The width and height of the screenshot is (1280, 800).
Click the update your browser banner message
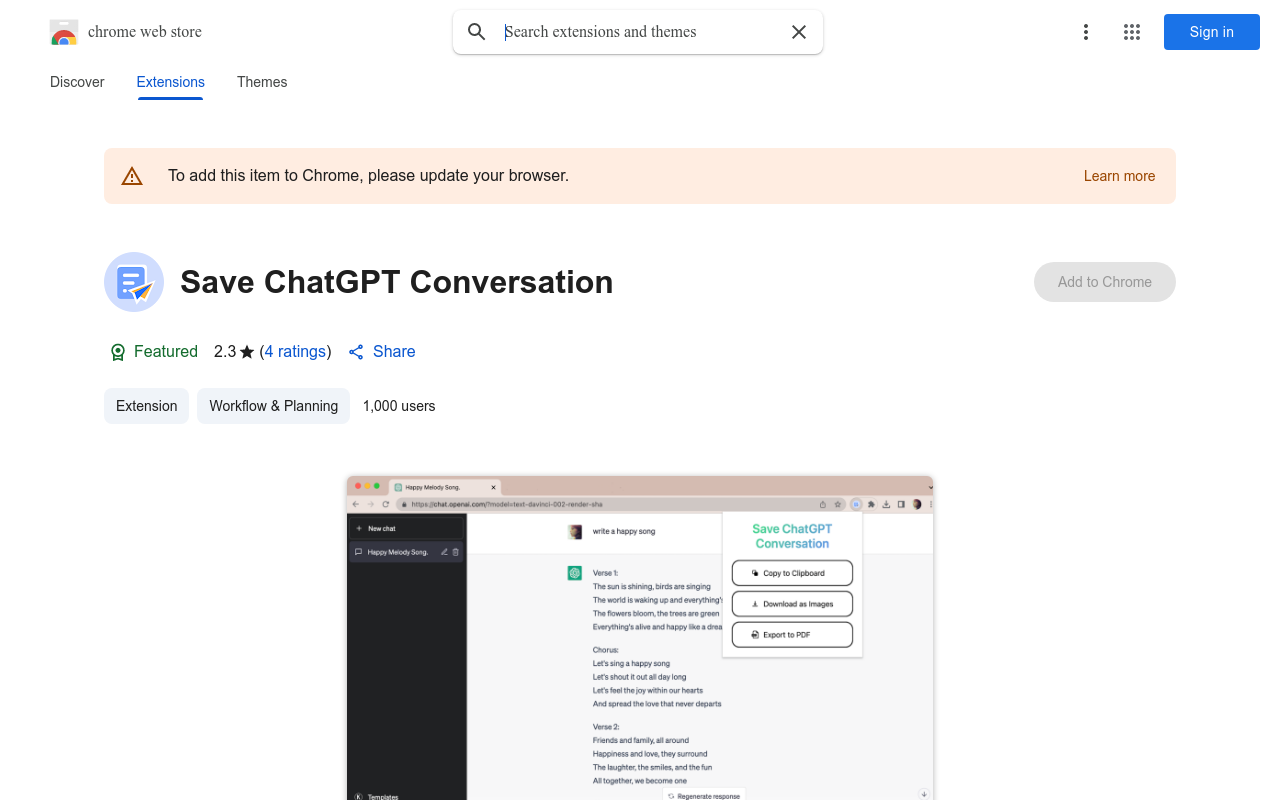(x=368, y=176)
